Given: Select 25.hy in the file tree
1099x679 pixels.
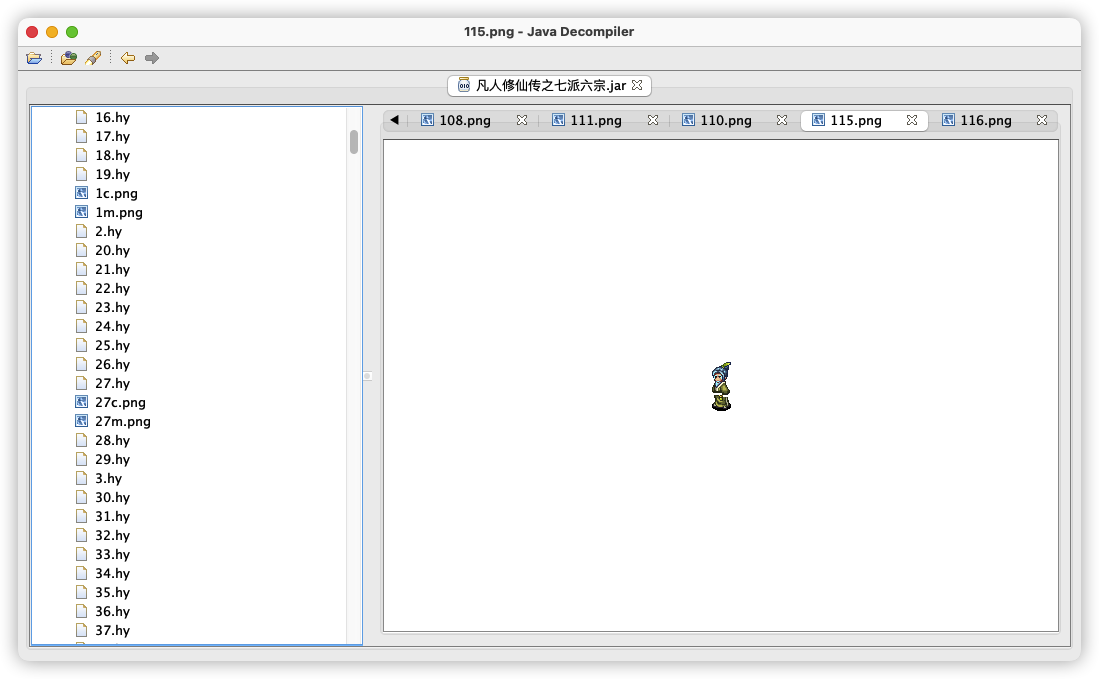Looking at the screenshot, I should (112, 345).
